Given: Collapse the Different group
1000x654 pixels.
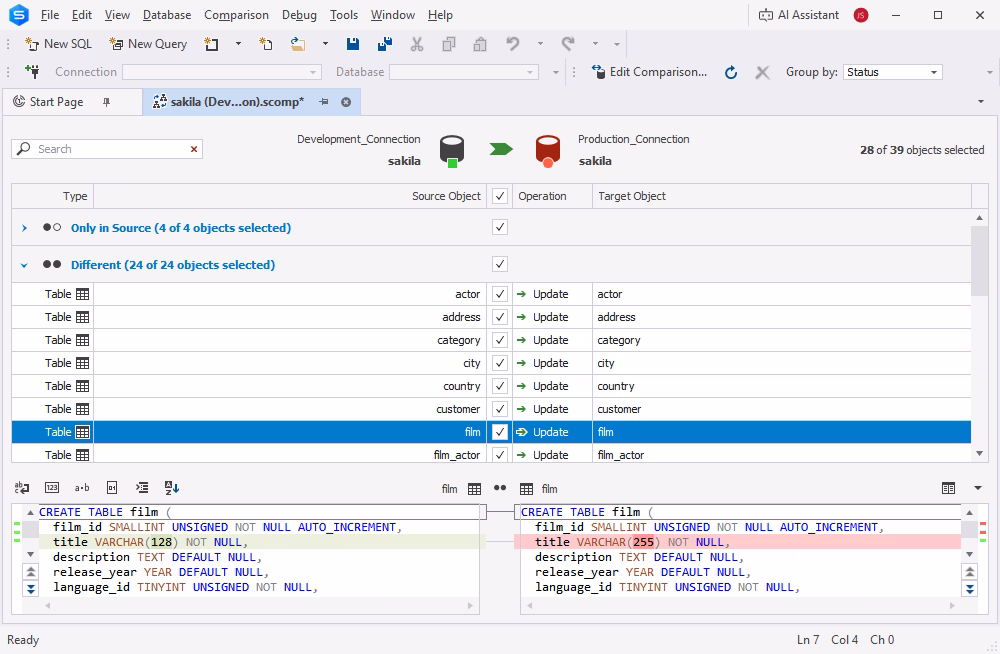Looking at the screenshot, I should click(x=24, y=265).
